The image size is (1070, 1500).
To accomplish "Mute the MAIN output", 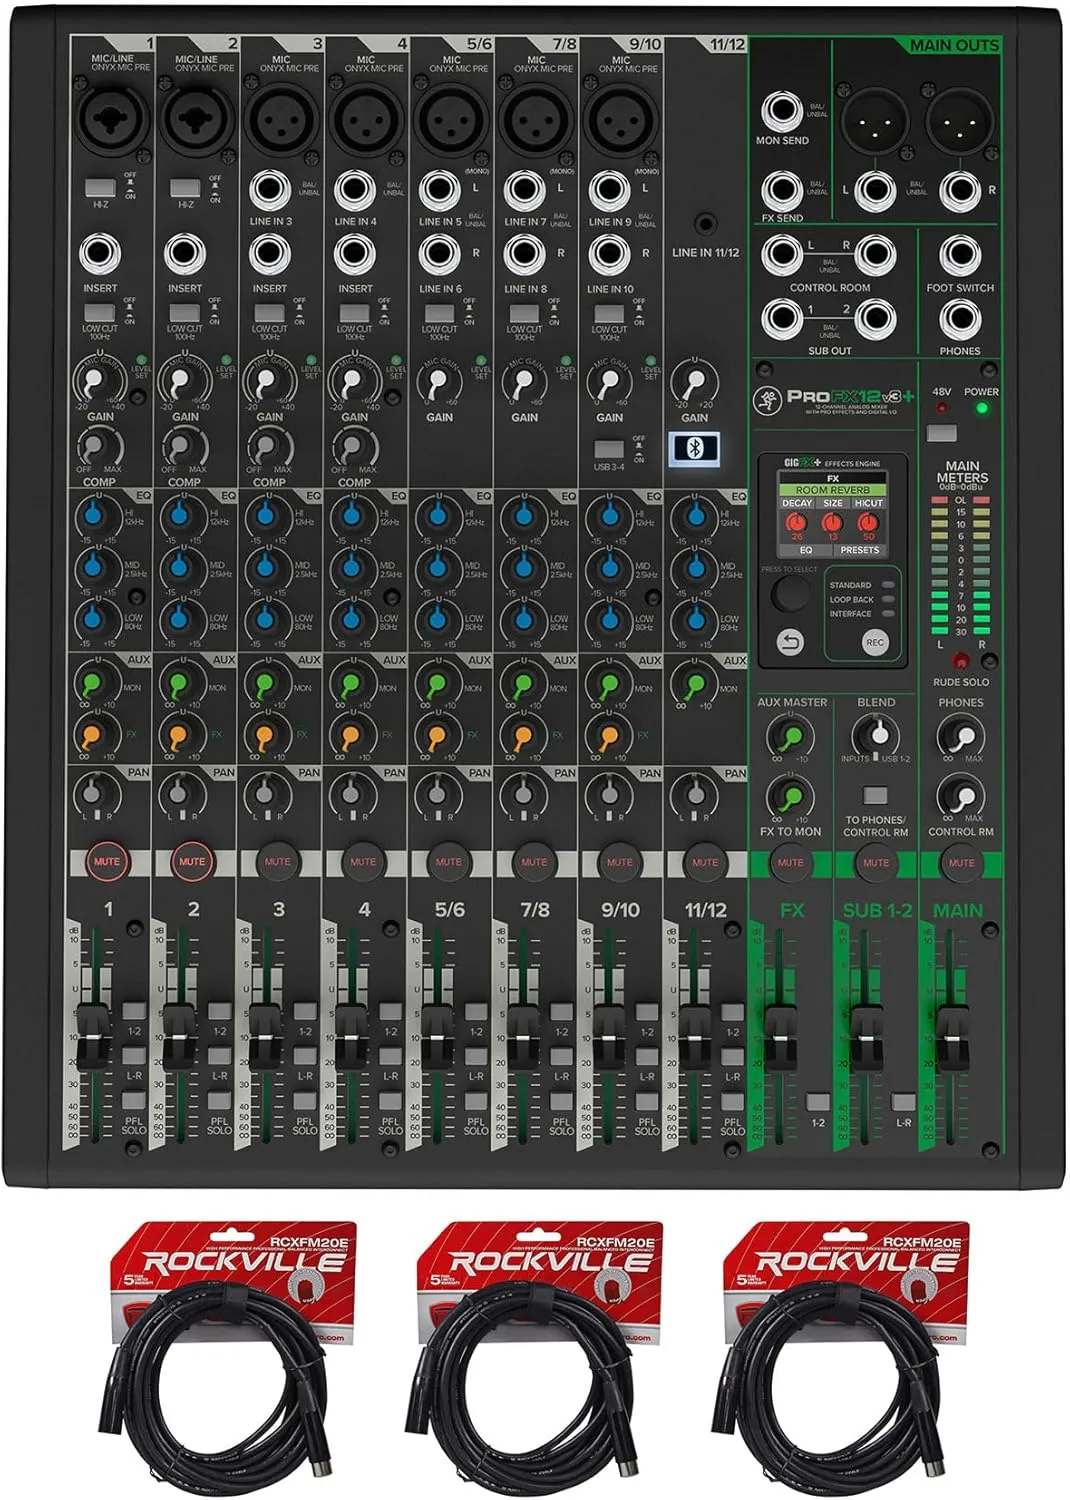I will pos(961,862).
